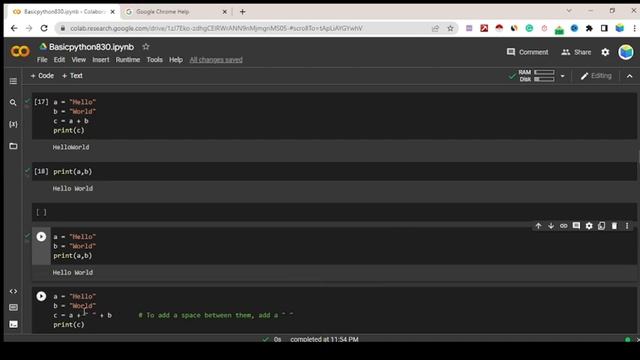Image resolution: width=640 pixels, height=360 pixels.
Task: Open the Insert menu
Action: tap(101, 60)
